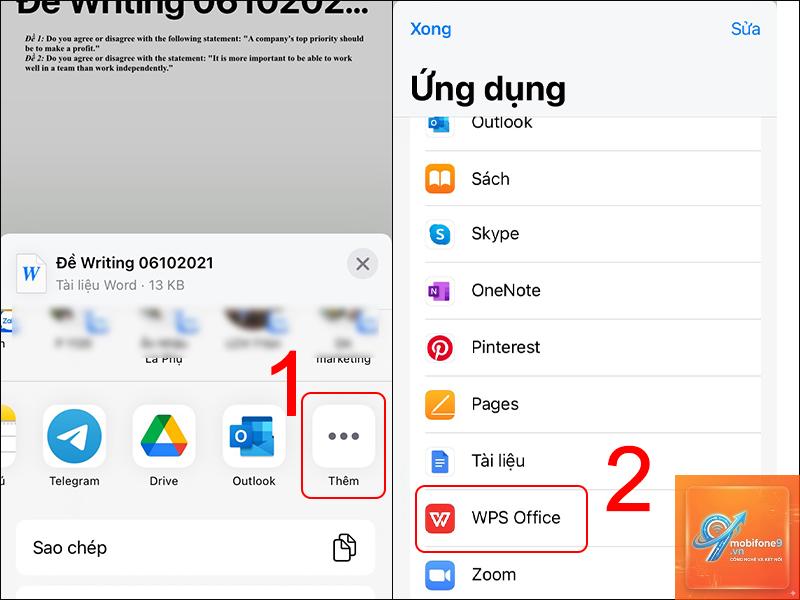The height and width of the screenshot is (600, 800).
Task: Tap the Google Drive icon
Action: coord(164,436)
